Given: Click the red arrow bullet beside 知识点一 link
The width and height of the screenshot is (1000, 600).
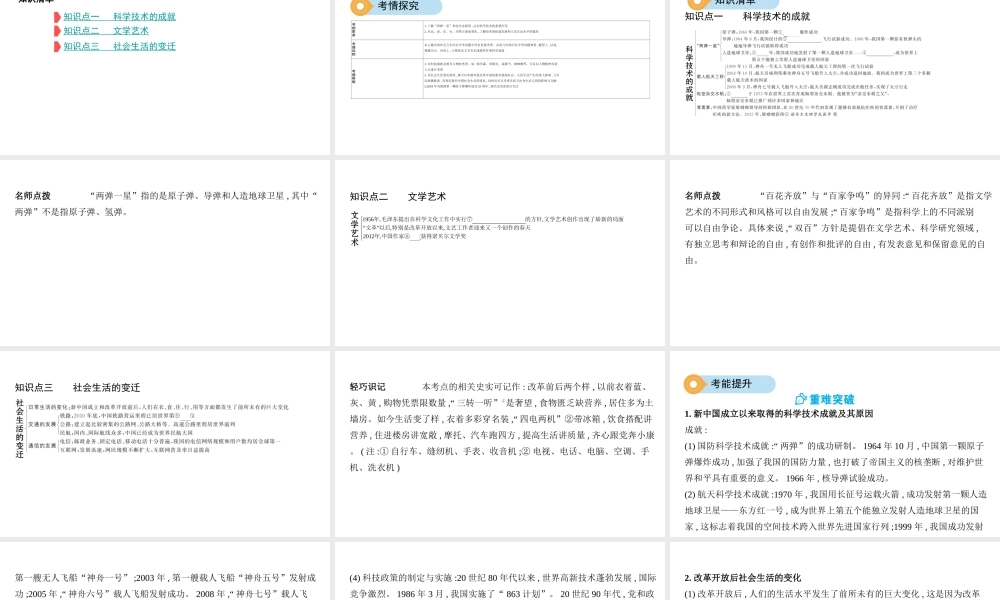Looking at the screenshot, I should tap(57, 17).
